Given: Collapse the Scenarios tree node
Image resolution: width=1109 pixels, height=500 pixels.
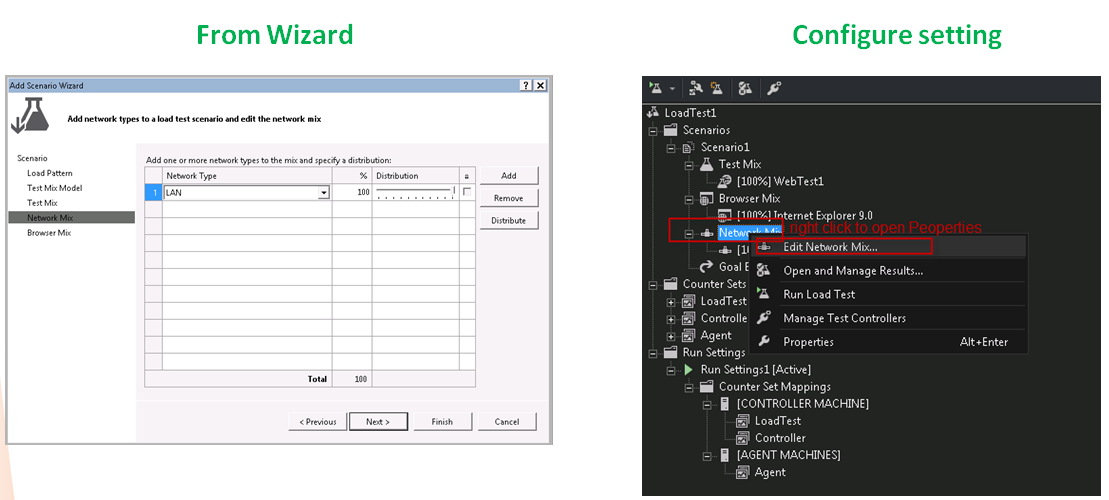Looking at the screenshot, I should pyautogui.click(x=654, y=130).
